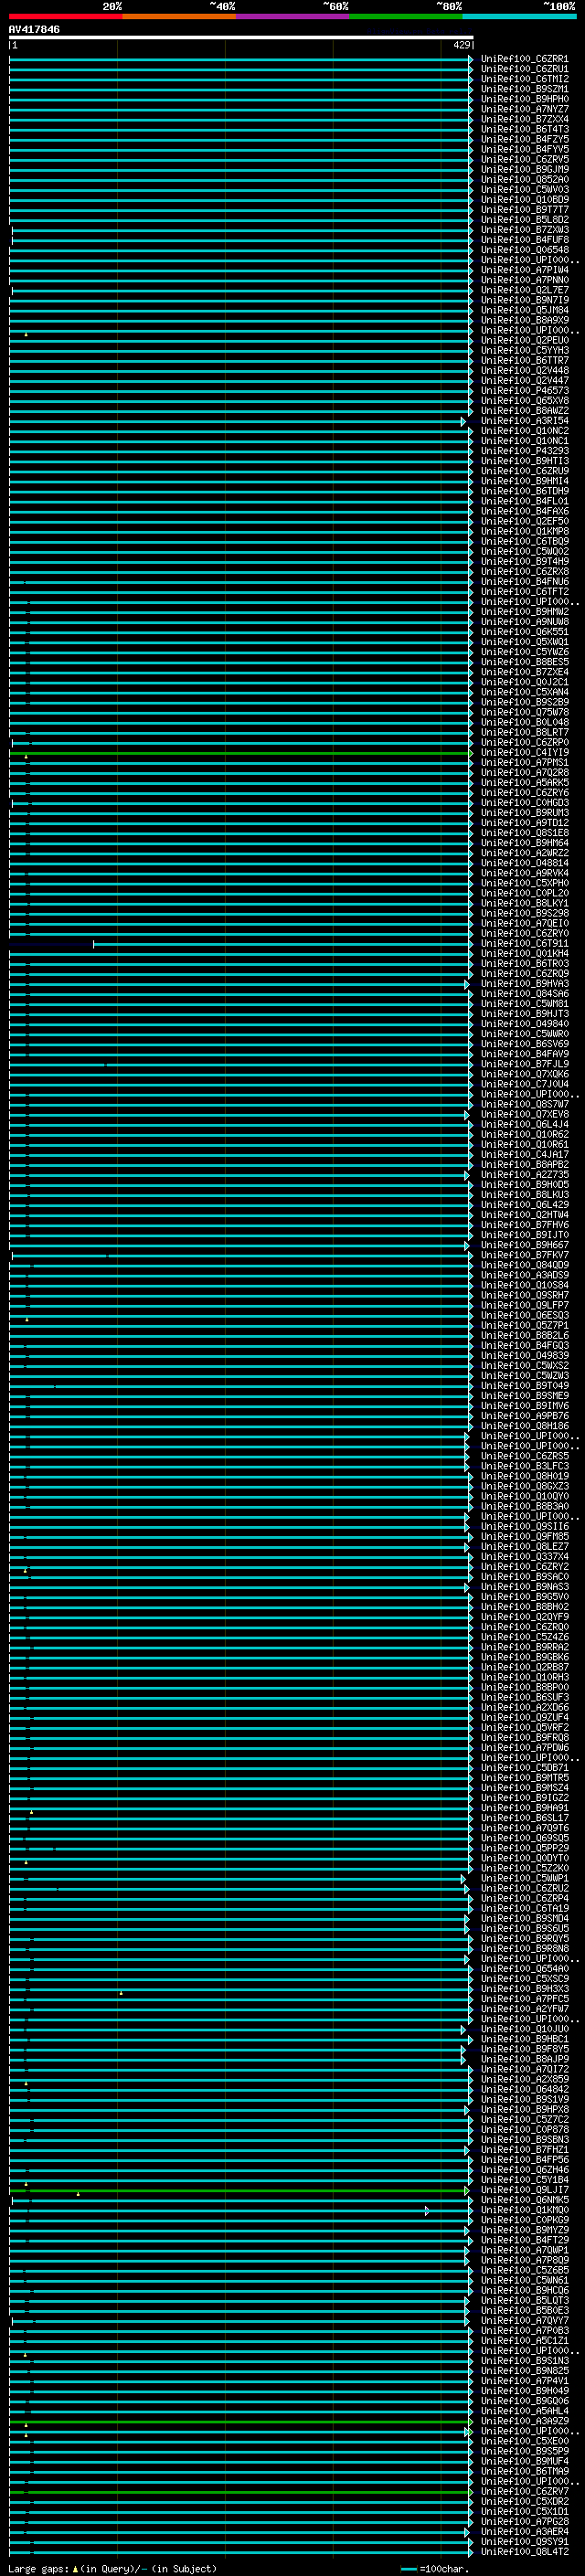Select the UniRef100_Q2V447 label
This screenshot has height=2576, width=585.
[x=524, y=380]
